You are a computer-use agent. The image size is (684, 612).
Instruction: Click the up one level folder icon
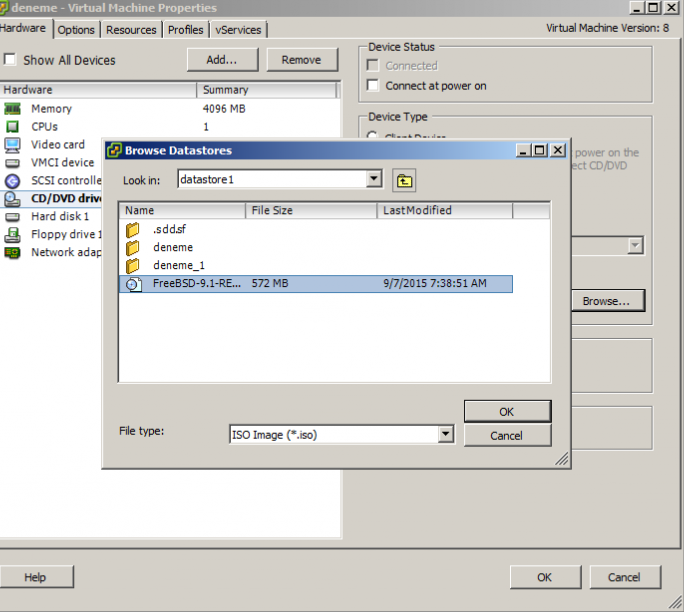pos(404,180)
